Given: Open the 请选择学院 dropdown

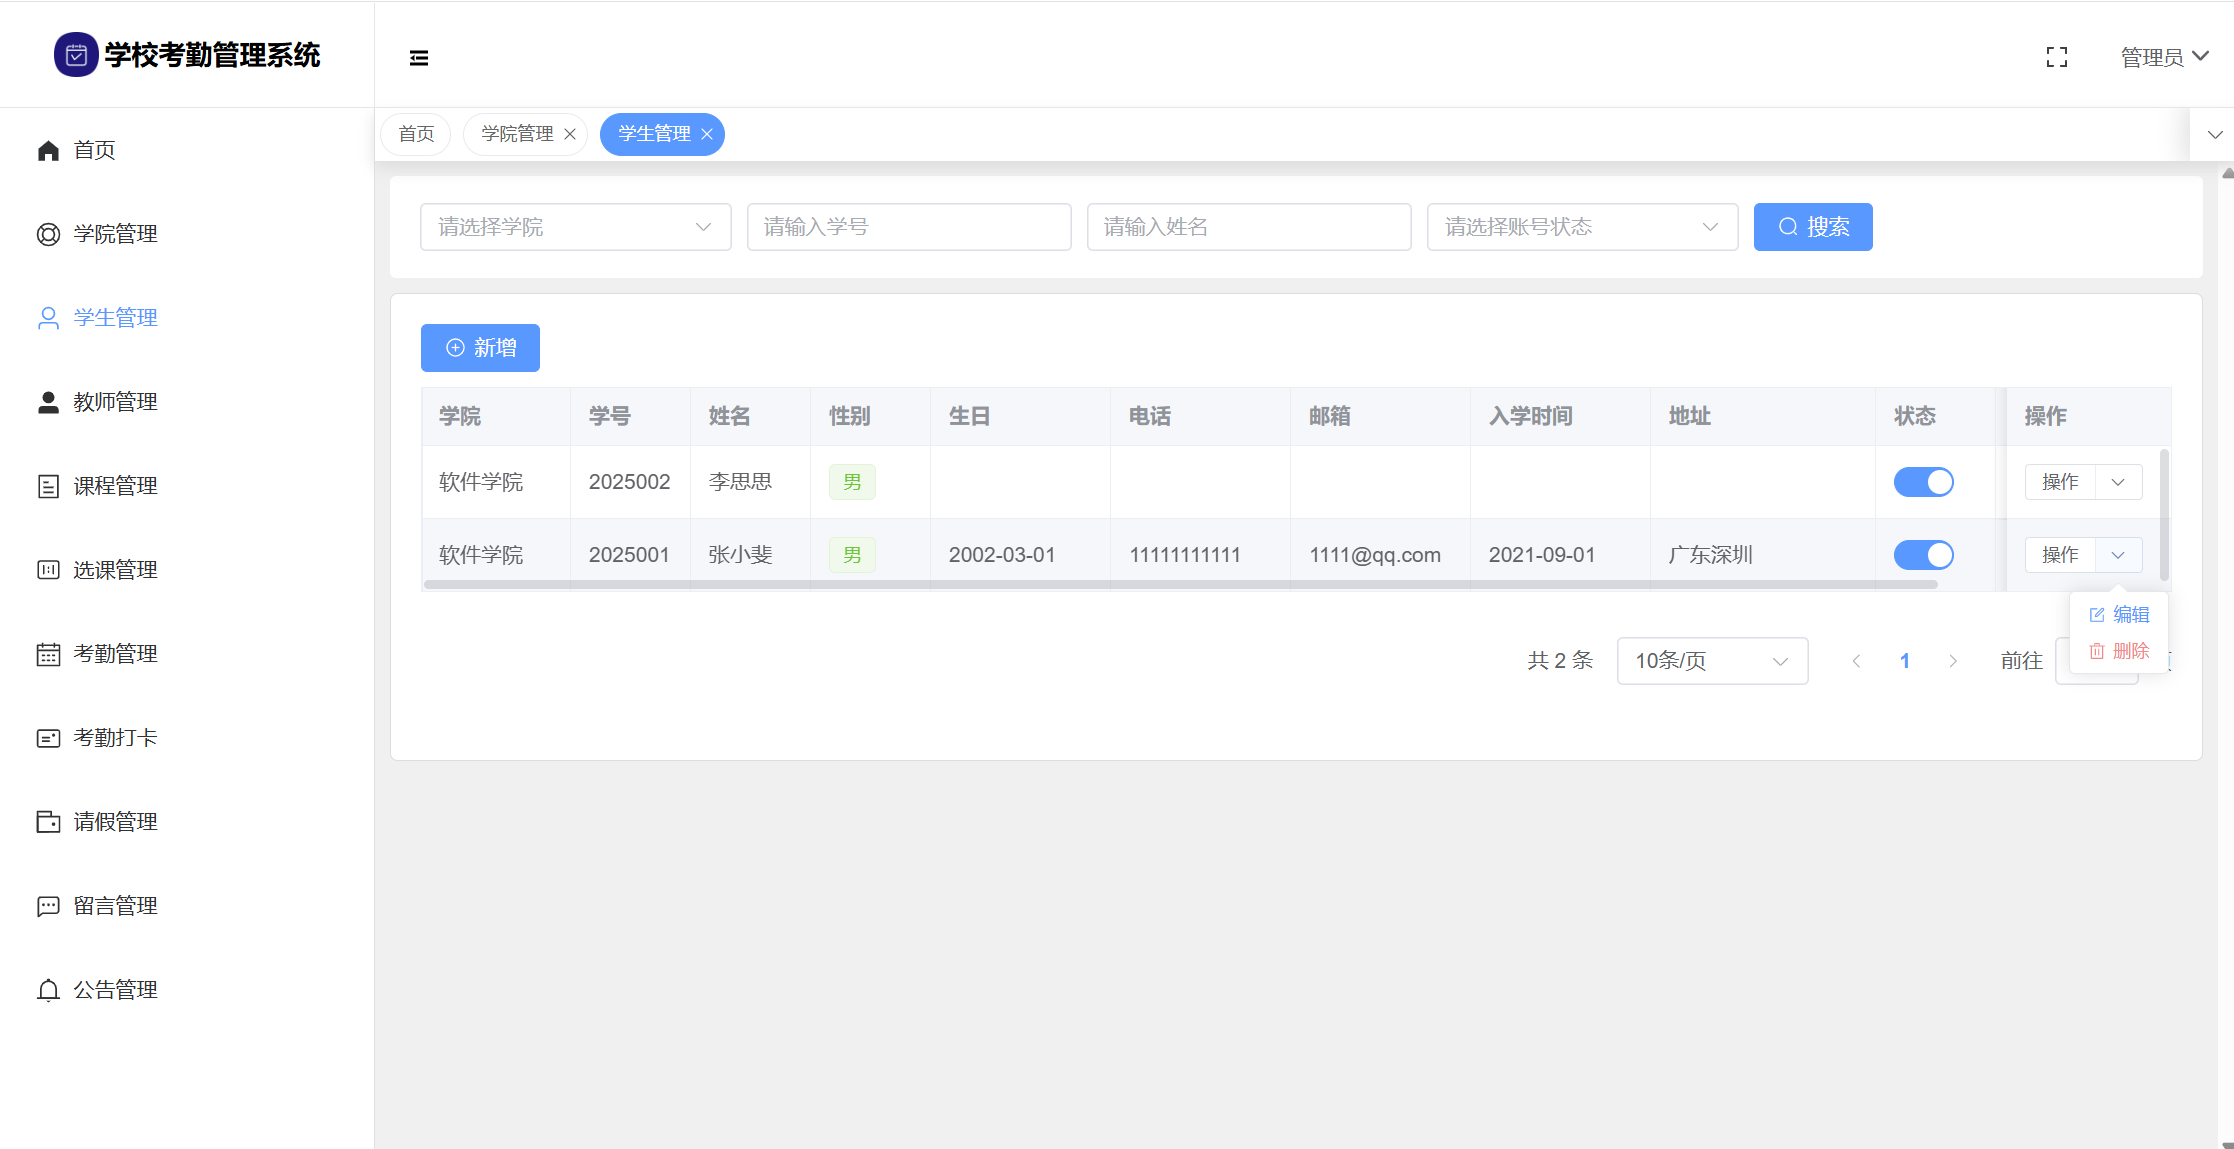Looking at the screenshot, I should [x=575, y=227].
